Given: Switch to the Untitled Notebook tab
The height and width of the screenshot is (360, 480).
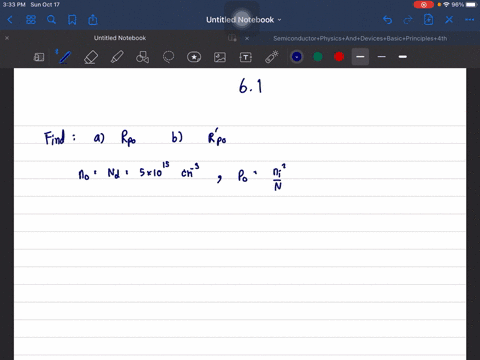Looking at the screenshot, I should (x=120, y=38).
